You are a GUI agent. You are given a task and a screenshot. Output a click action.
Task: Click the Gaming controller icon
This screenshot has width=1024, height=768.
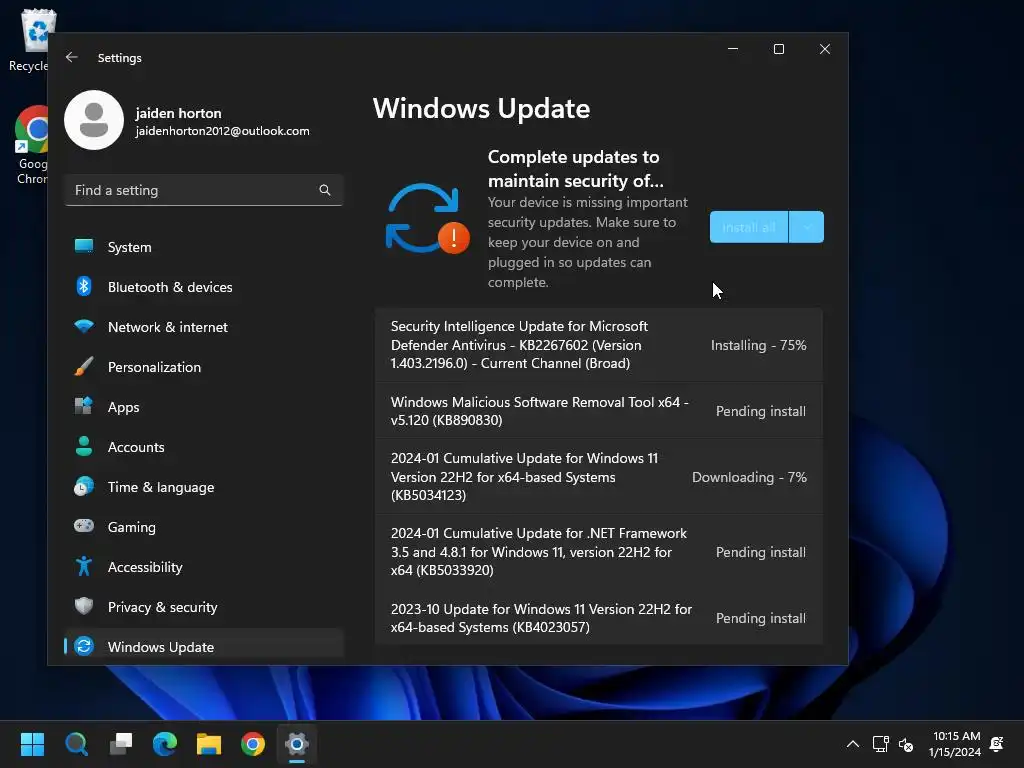(x=84, y=526)
